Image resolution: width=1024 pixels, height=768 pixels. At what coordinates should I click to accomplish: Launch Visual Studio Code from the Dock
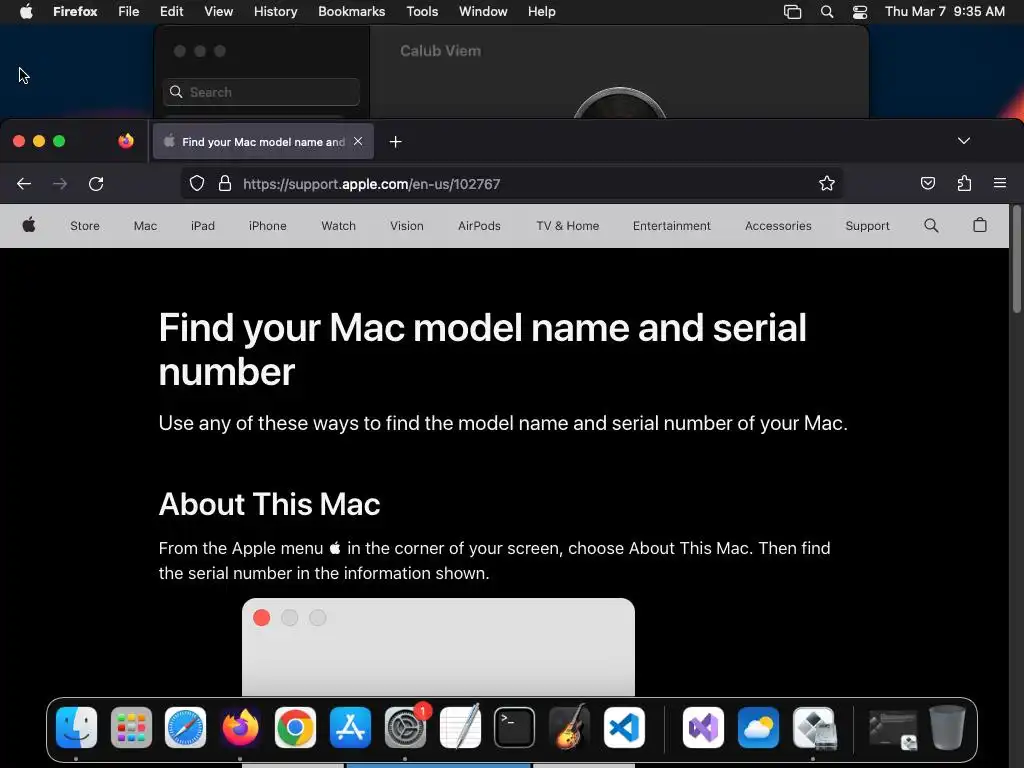click(x=624, y=728)
